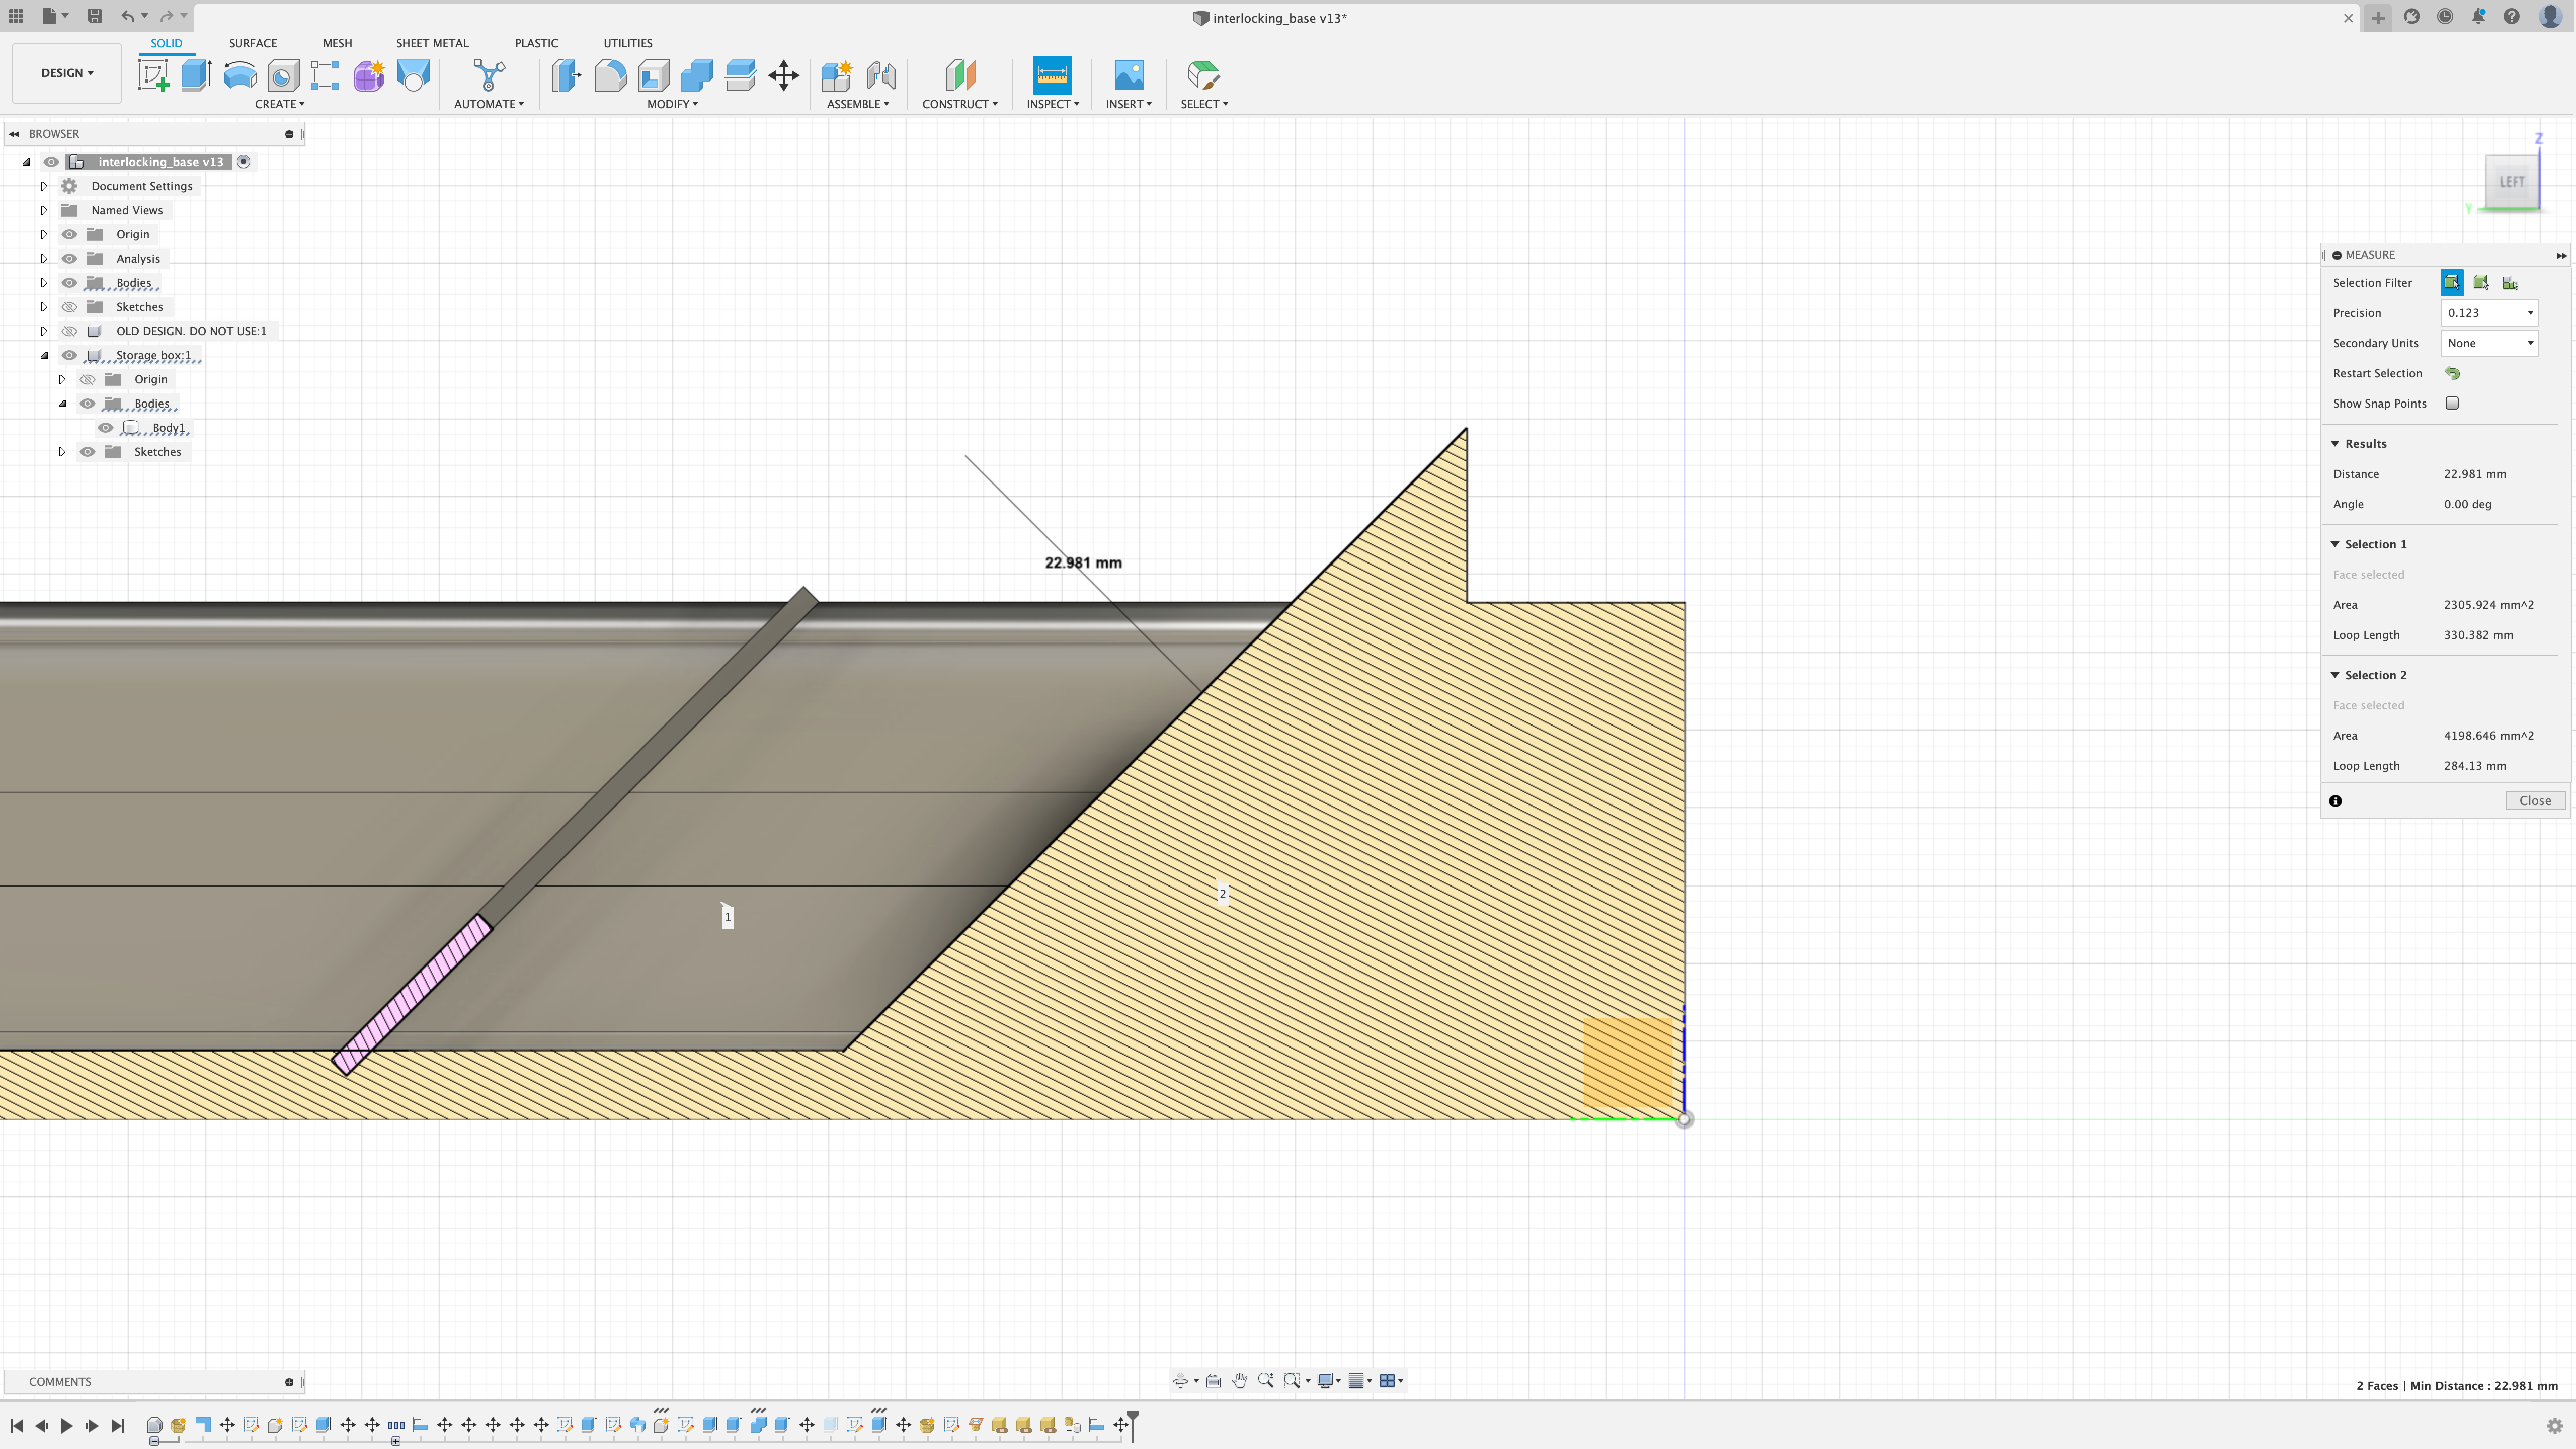Enable the Show Snap Points checkbox
This screenshot has width=2576, height=1449.
(2452, 403)
